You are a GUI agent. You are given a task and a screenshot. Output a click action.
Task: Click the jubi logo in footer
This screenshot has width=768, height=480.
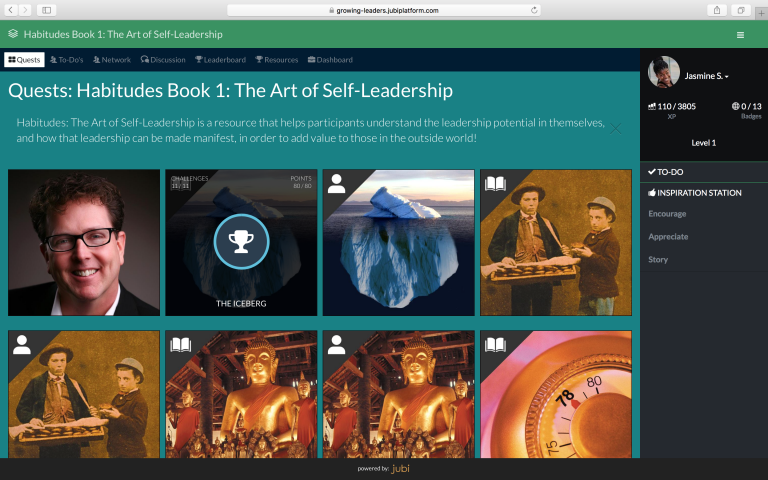point(400,469)
